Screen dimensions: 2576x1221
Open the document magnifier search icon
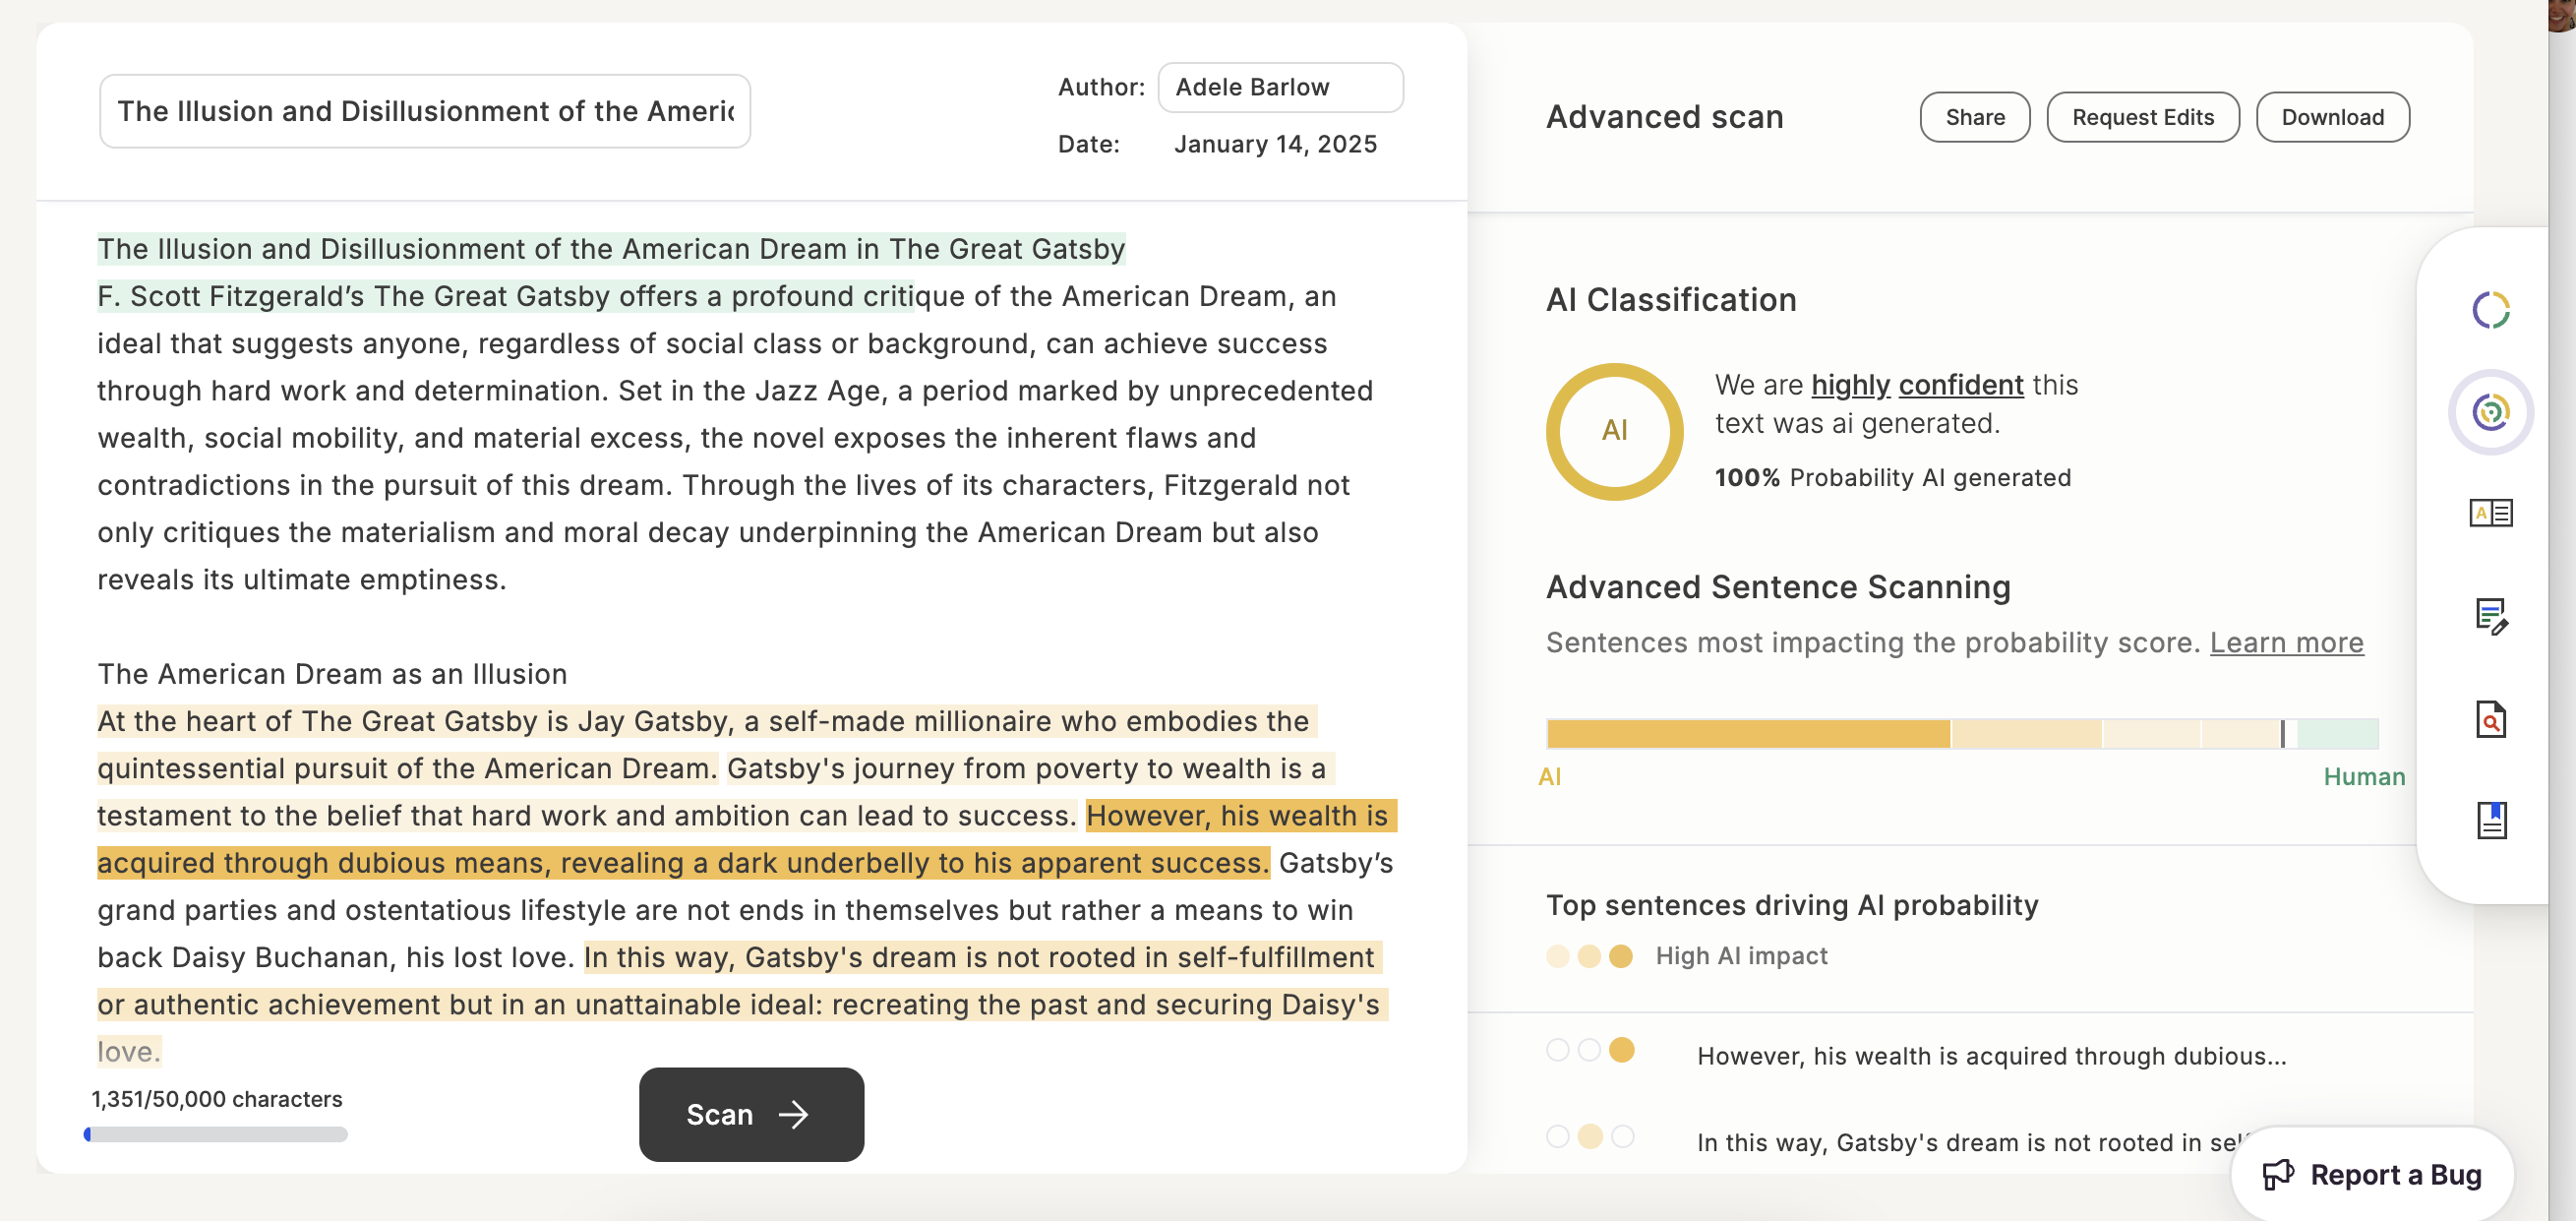point(2490,719)
